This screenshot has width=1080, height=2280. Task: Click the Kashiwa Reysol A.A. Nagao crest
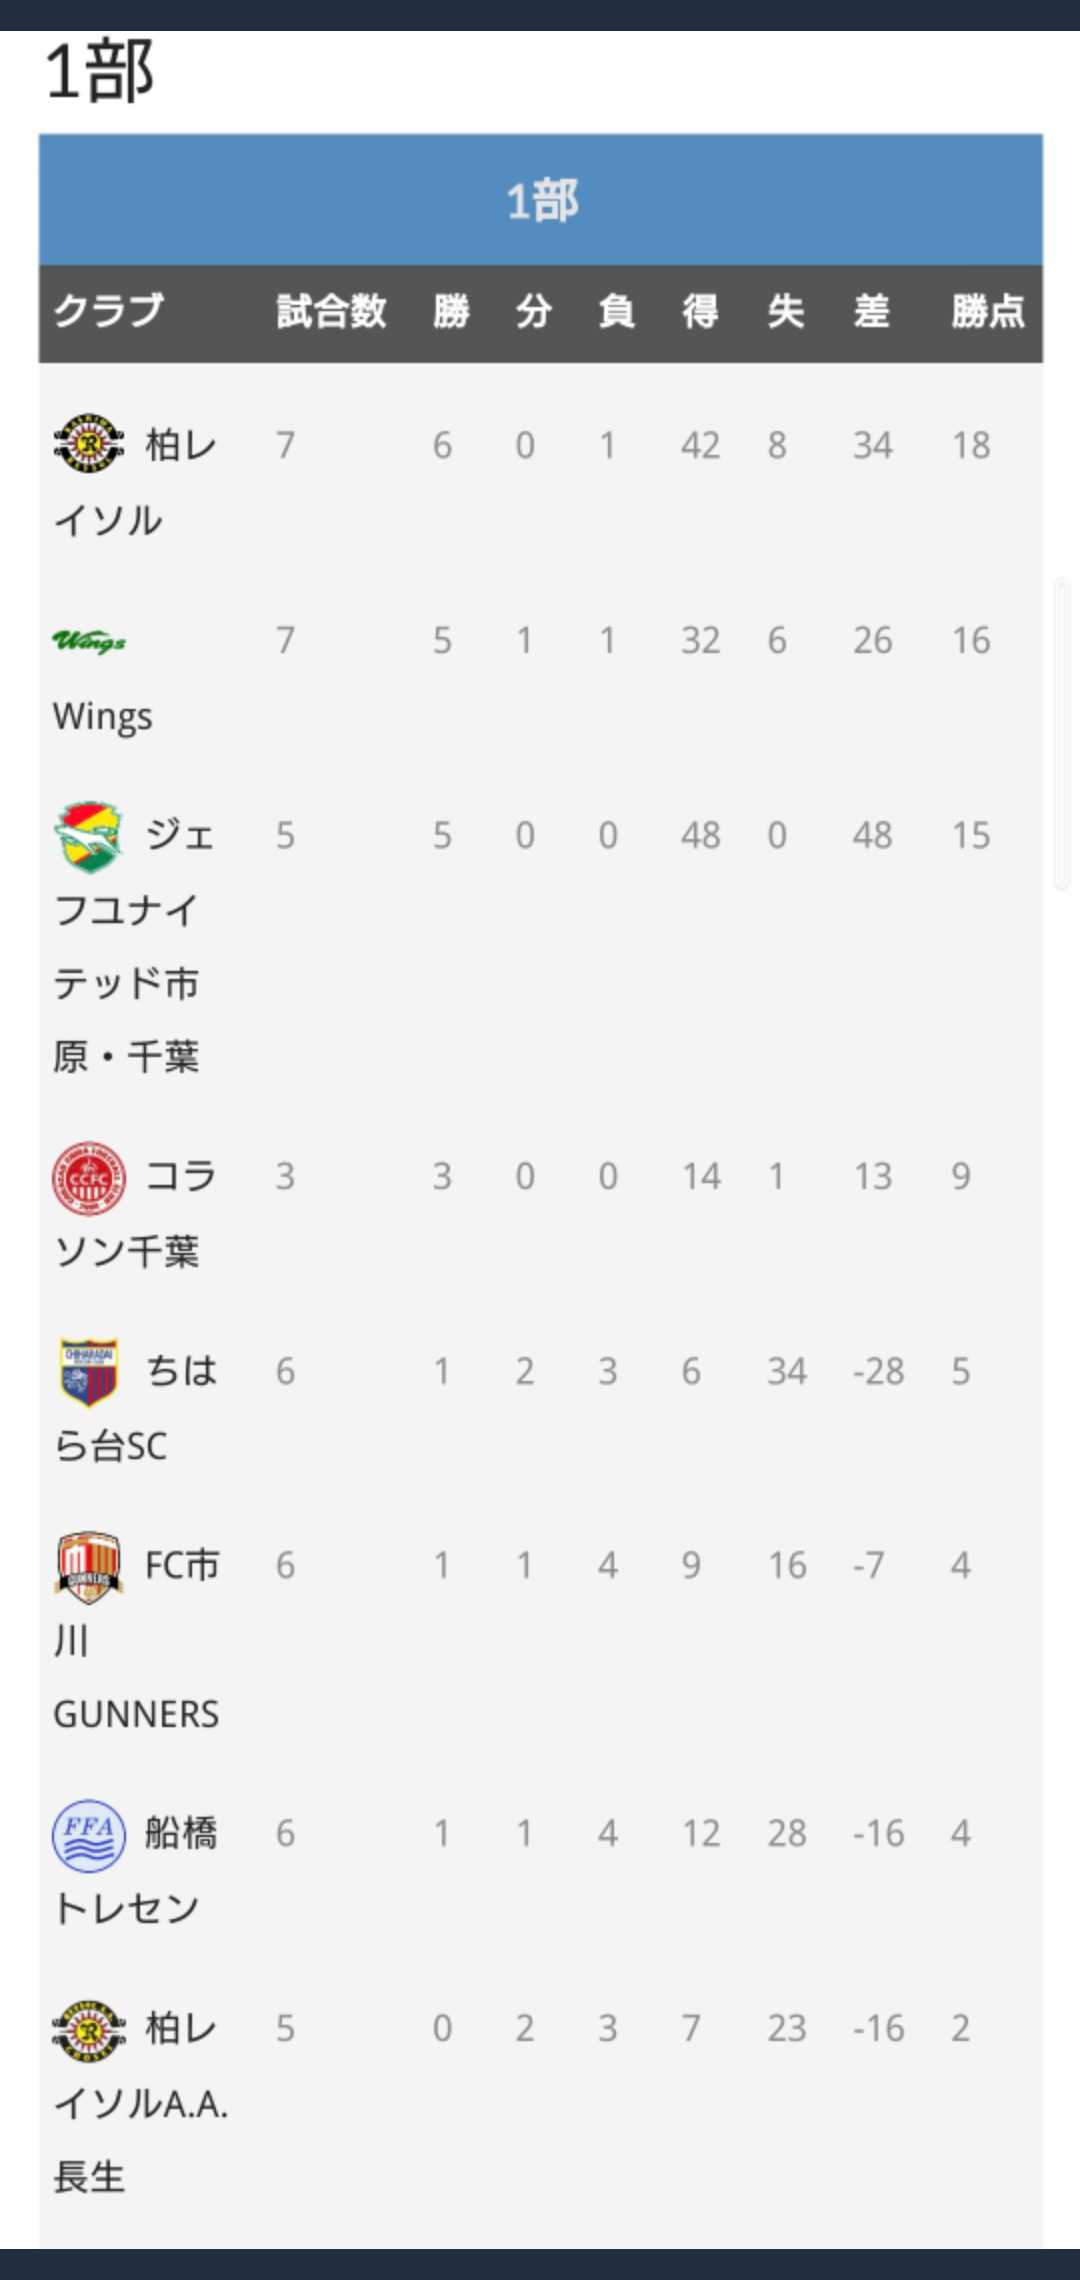coord(89,2030)
